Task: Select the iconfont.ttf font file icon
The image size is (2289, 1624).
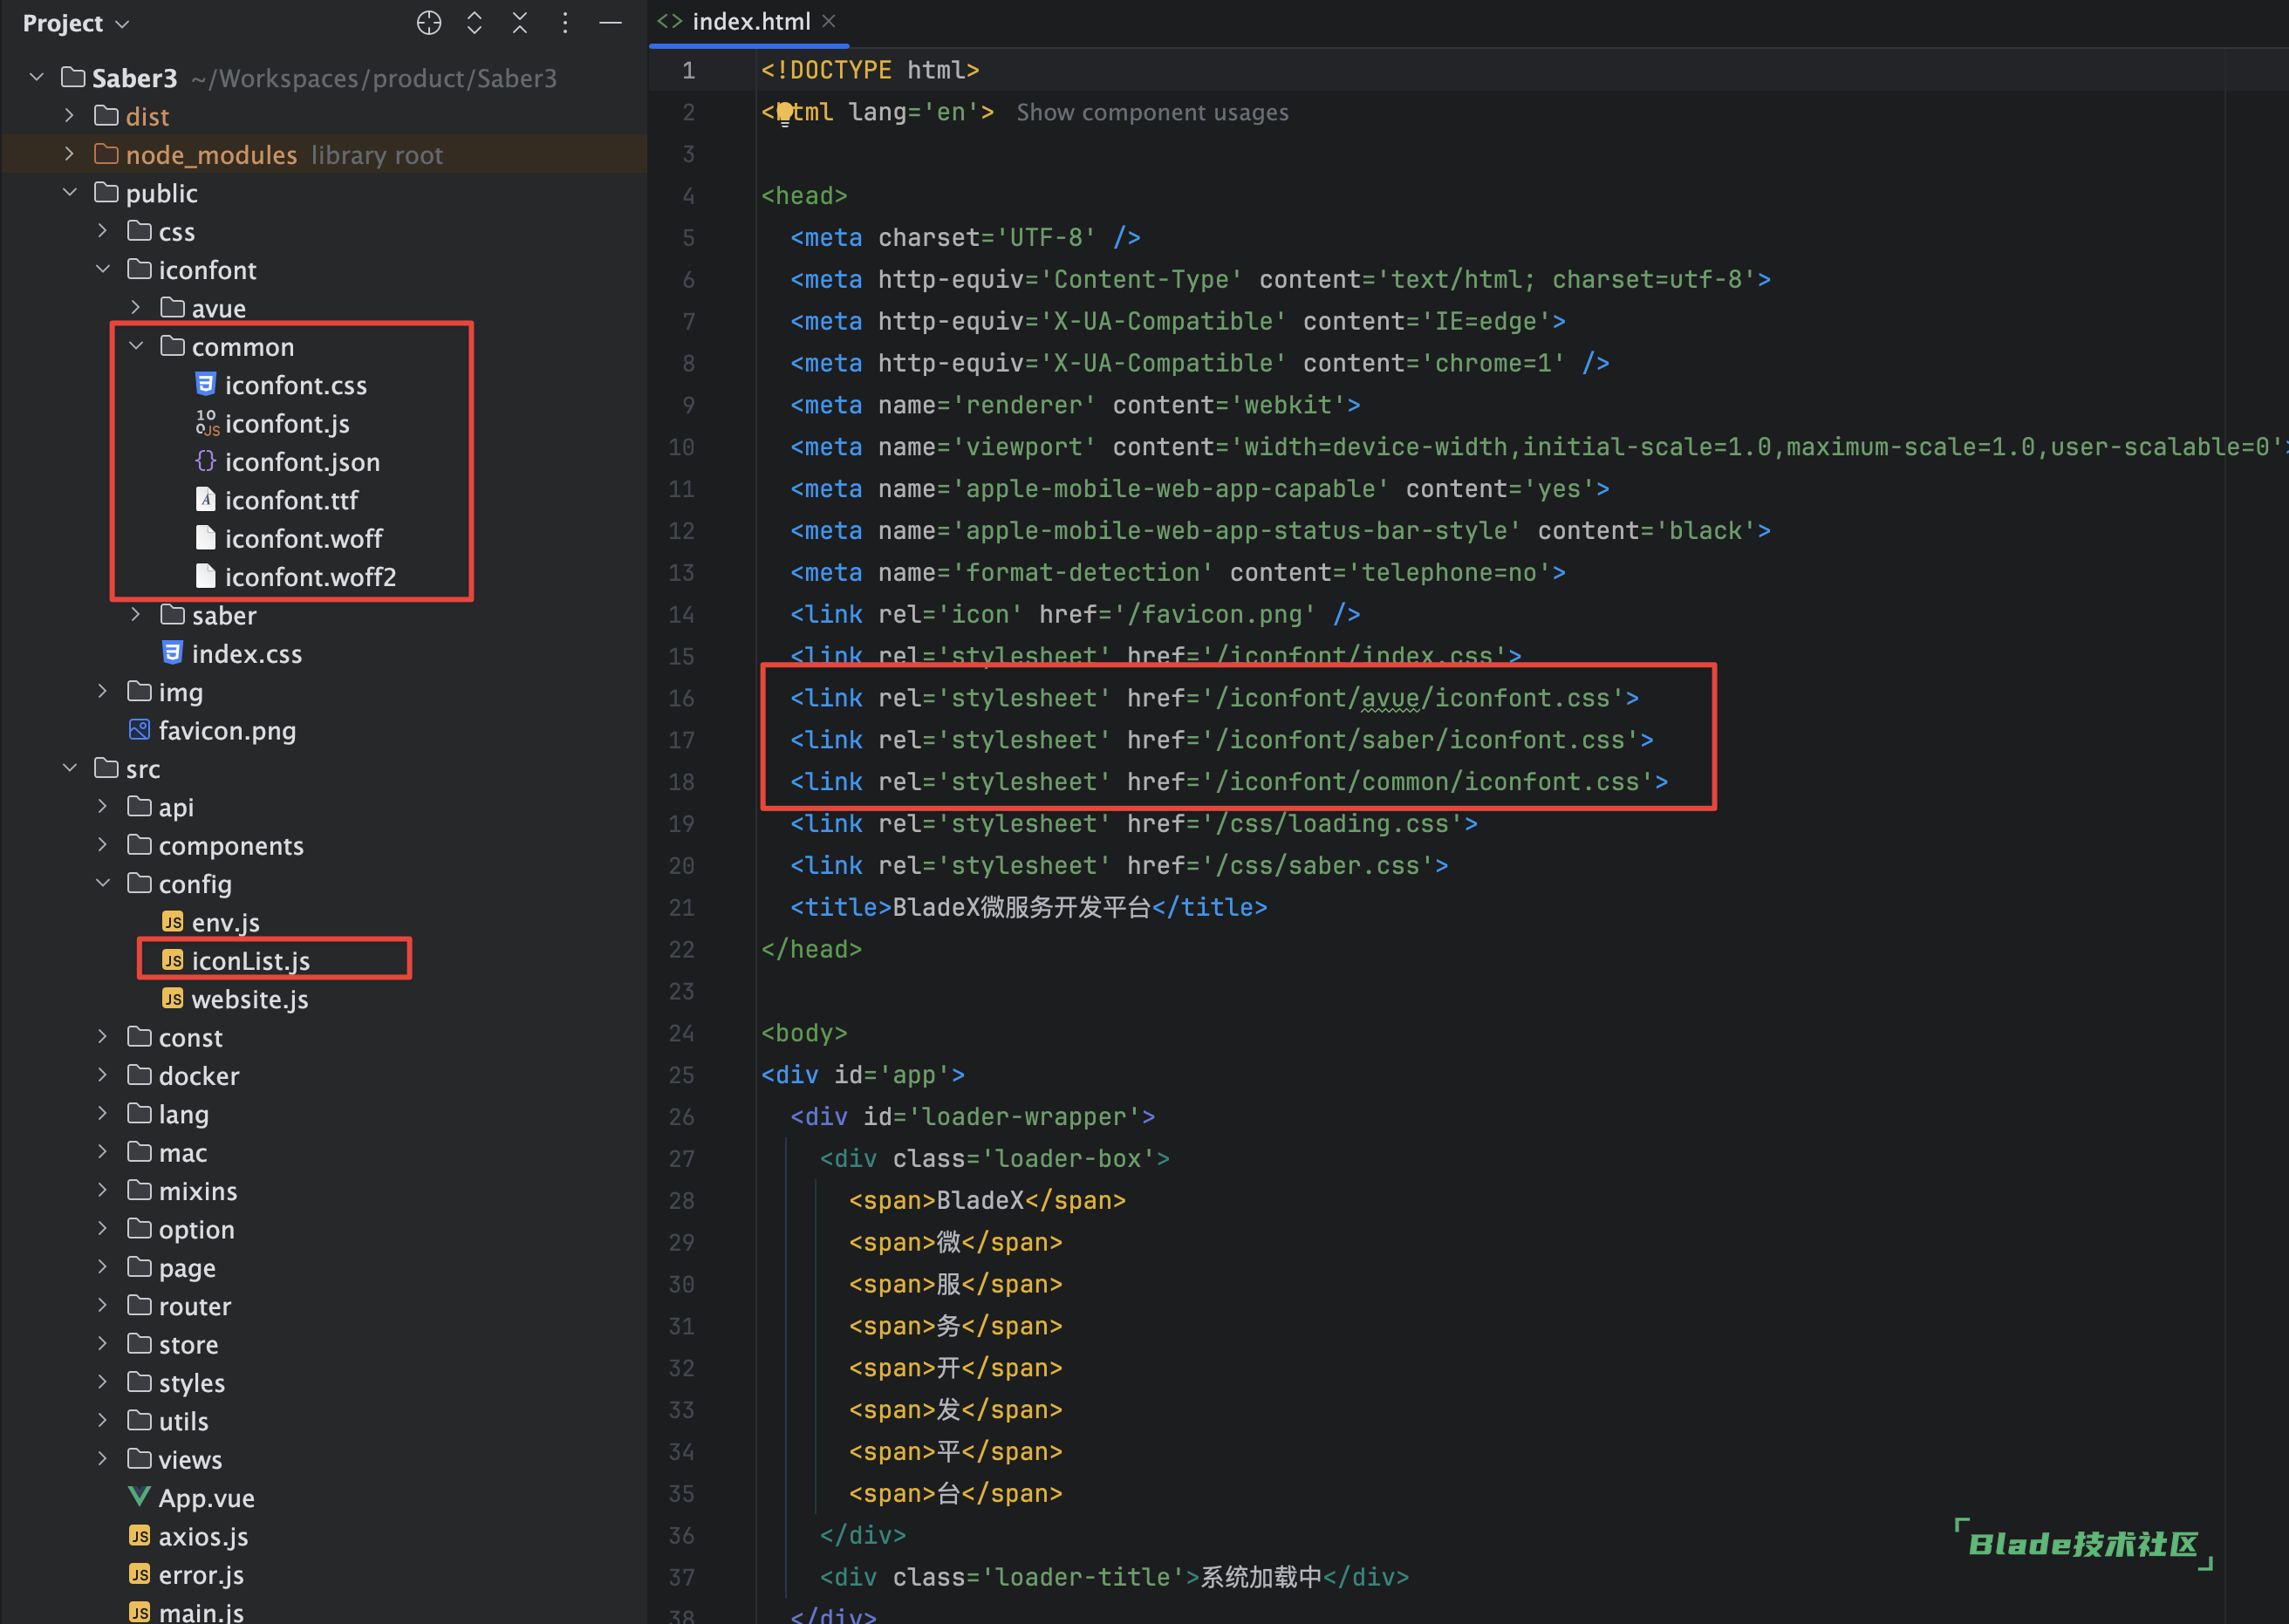Action: [x=205, y=499]
